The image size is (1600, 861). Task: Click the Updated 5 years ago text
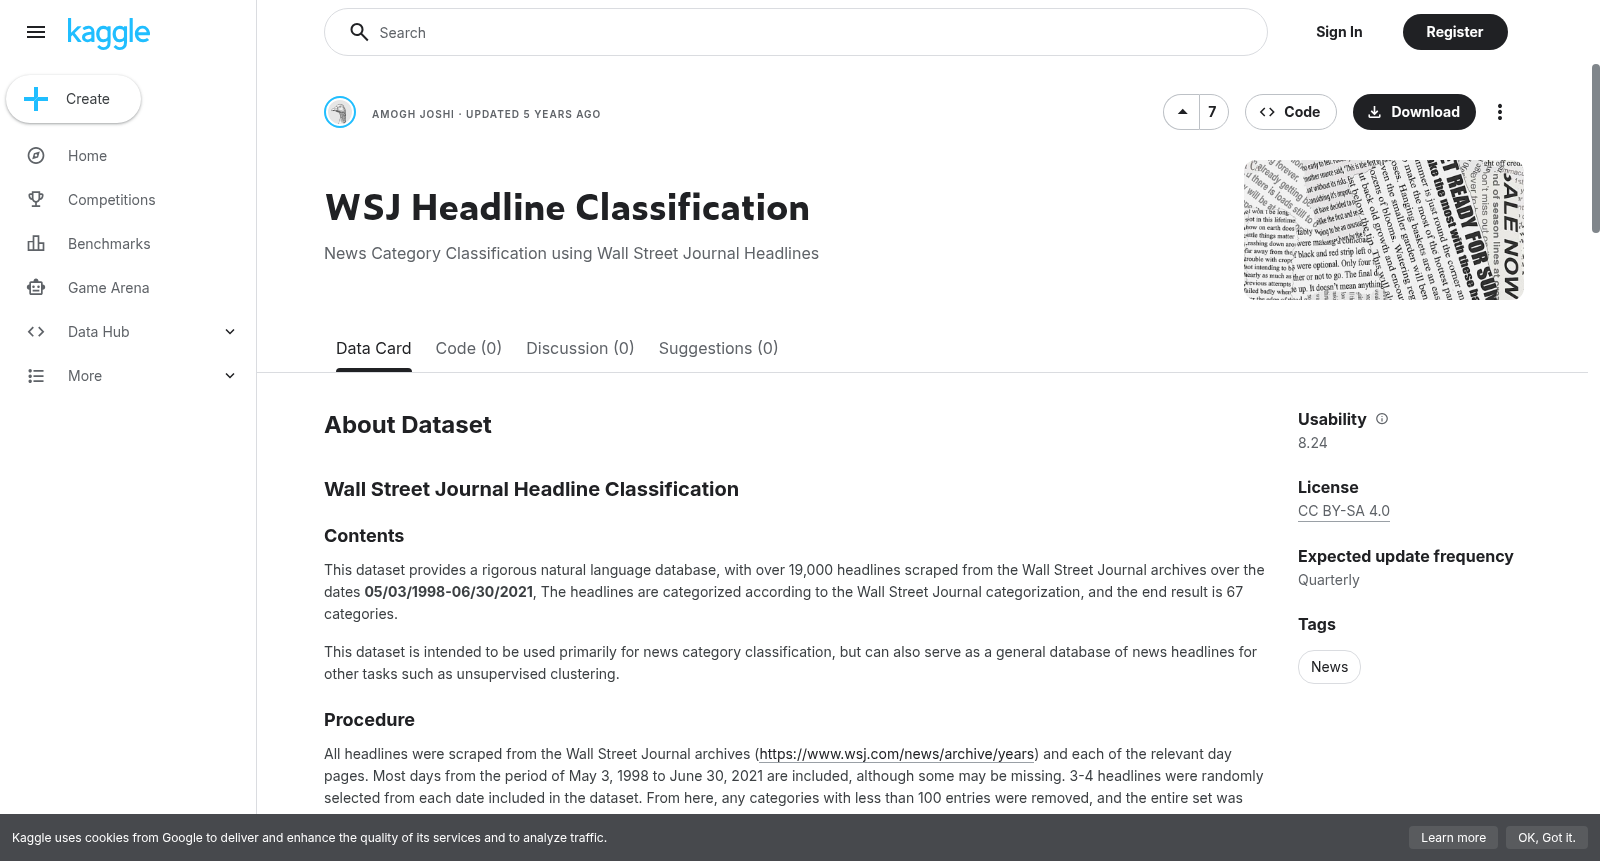533,114
